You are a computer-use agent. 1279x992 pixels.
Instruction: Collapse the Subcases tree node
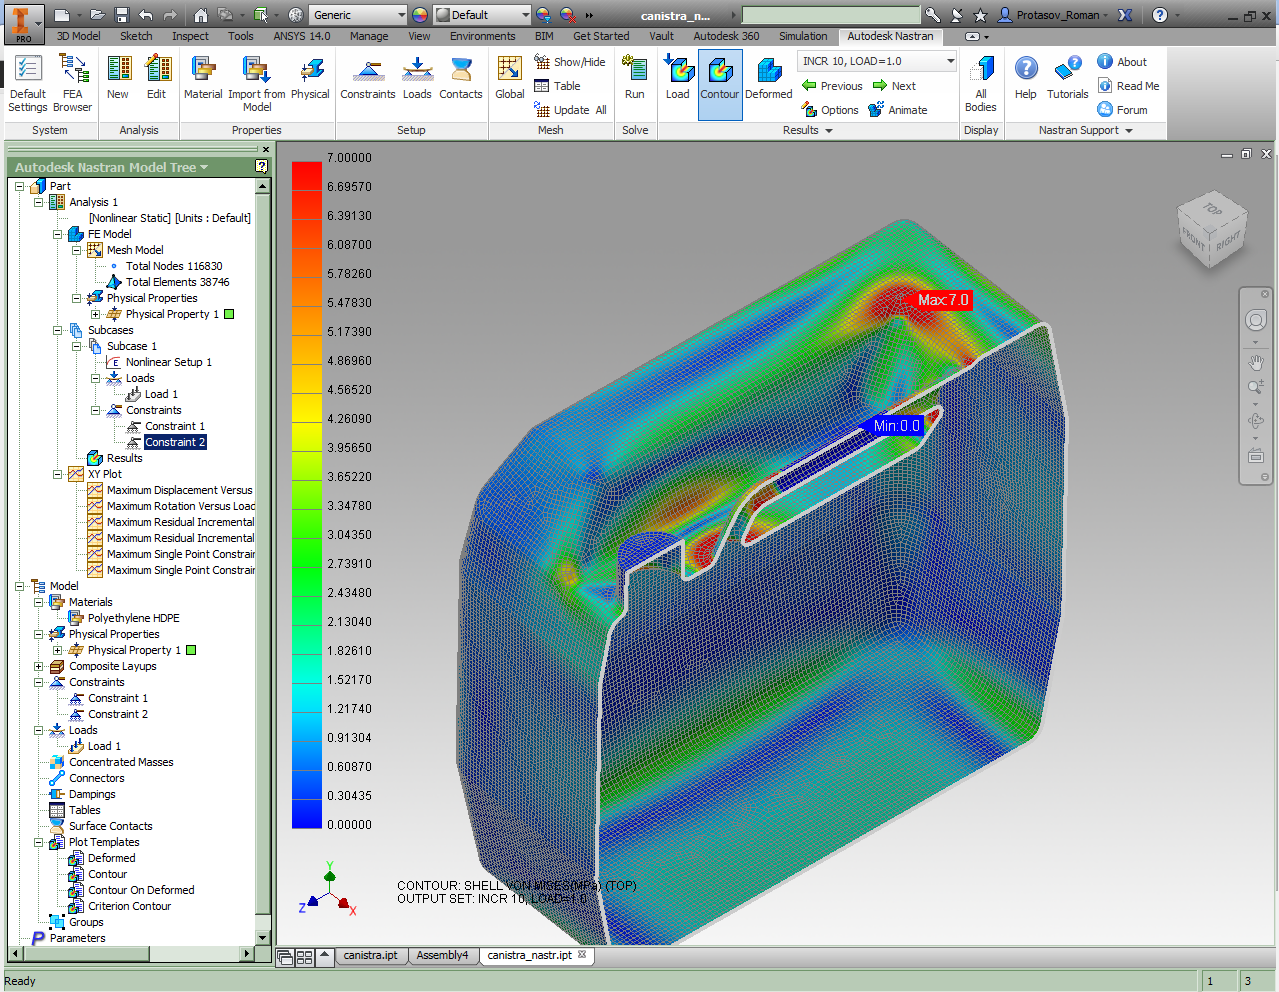(x=58, y=330)
